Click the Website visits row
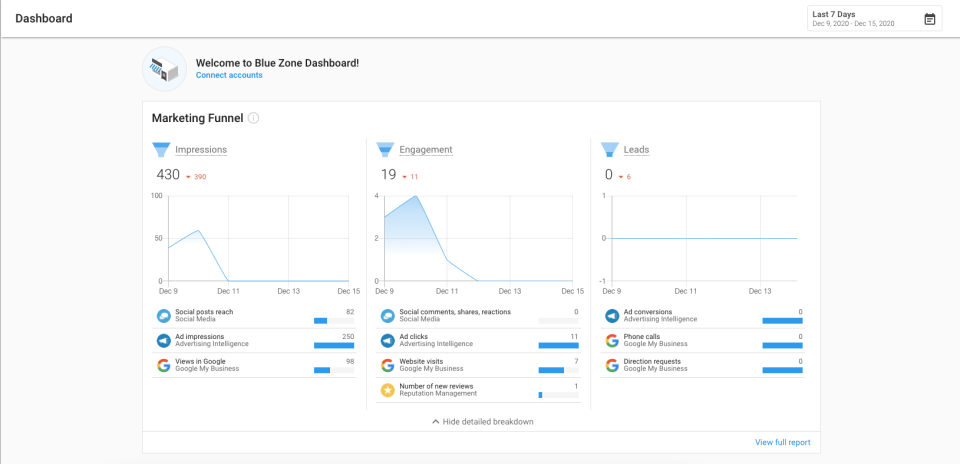Image resolution: width=960 pixels, height=464 pixels. [478, 365]
